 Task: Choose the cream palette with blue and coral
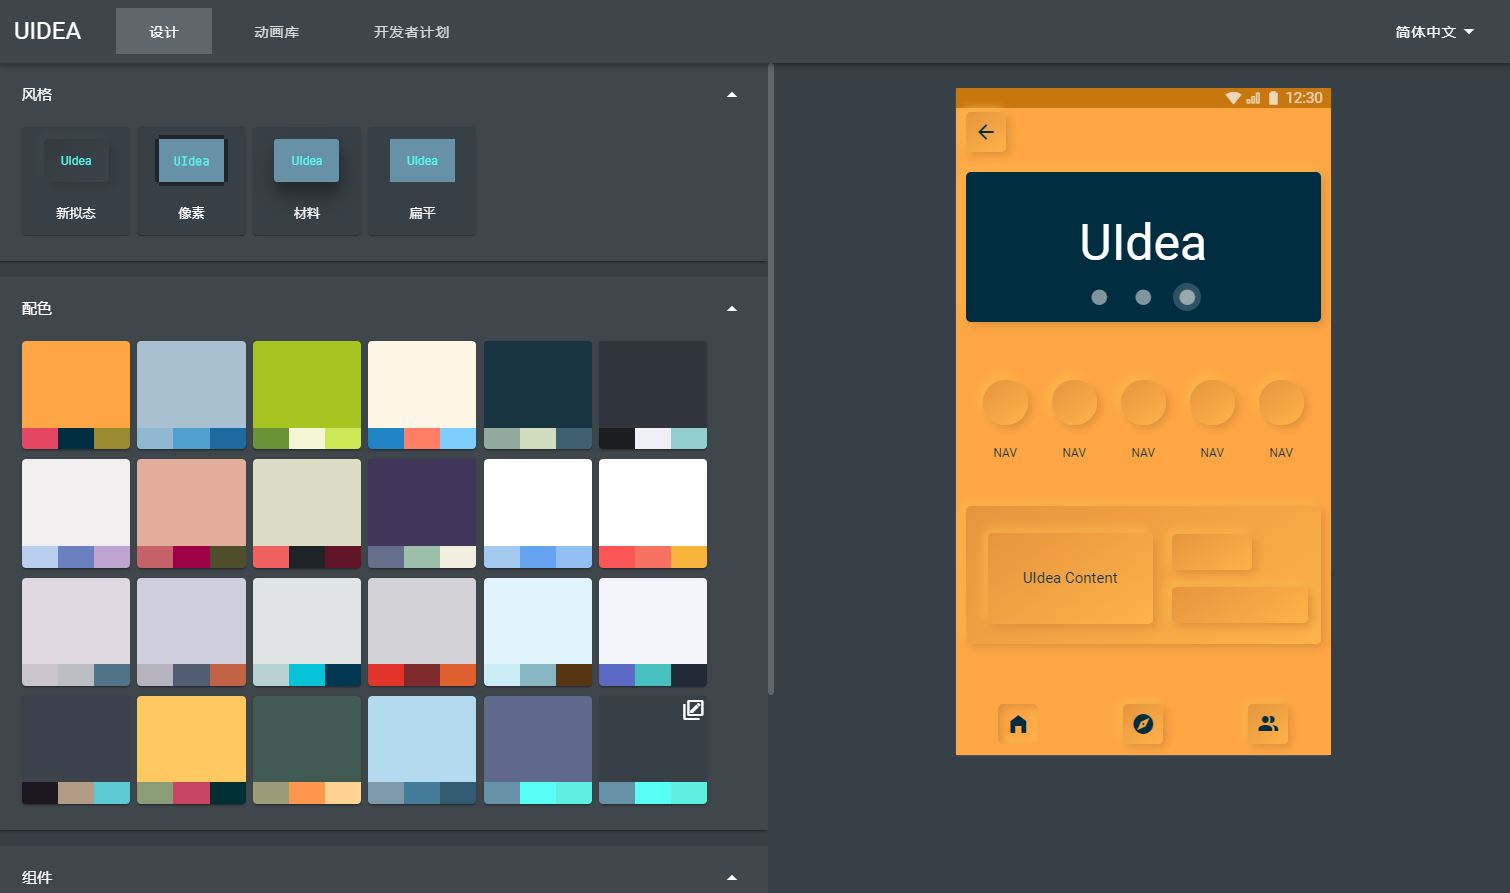422,395
